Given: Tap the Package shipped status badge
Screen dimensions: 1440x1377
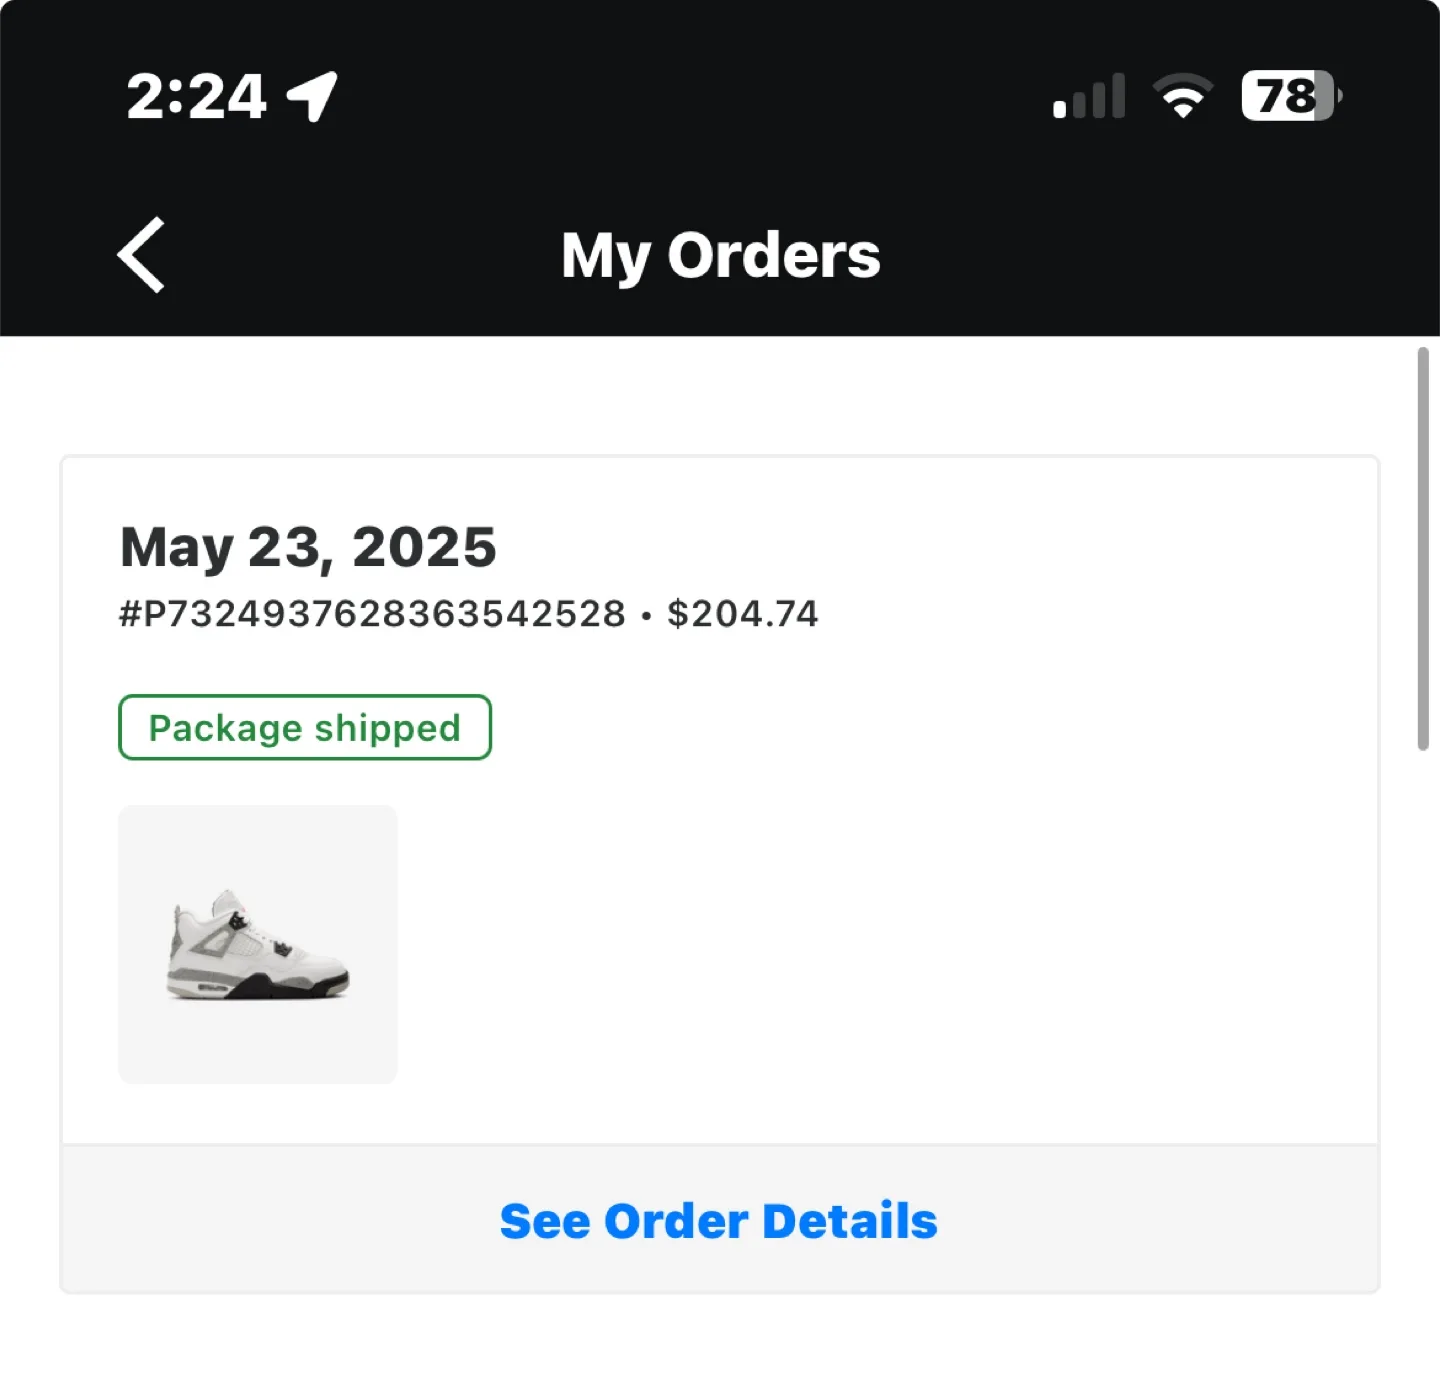Looking at the screenshot, I should click(304, 727).
